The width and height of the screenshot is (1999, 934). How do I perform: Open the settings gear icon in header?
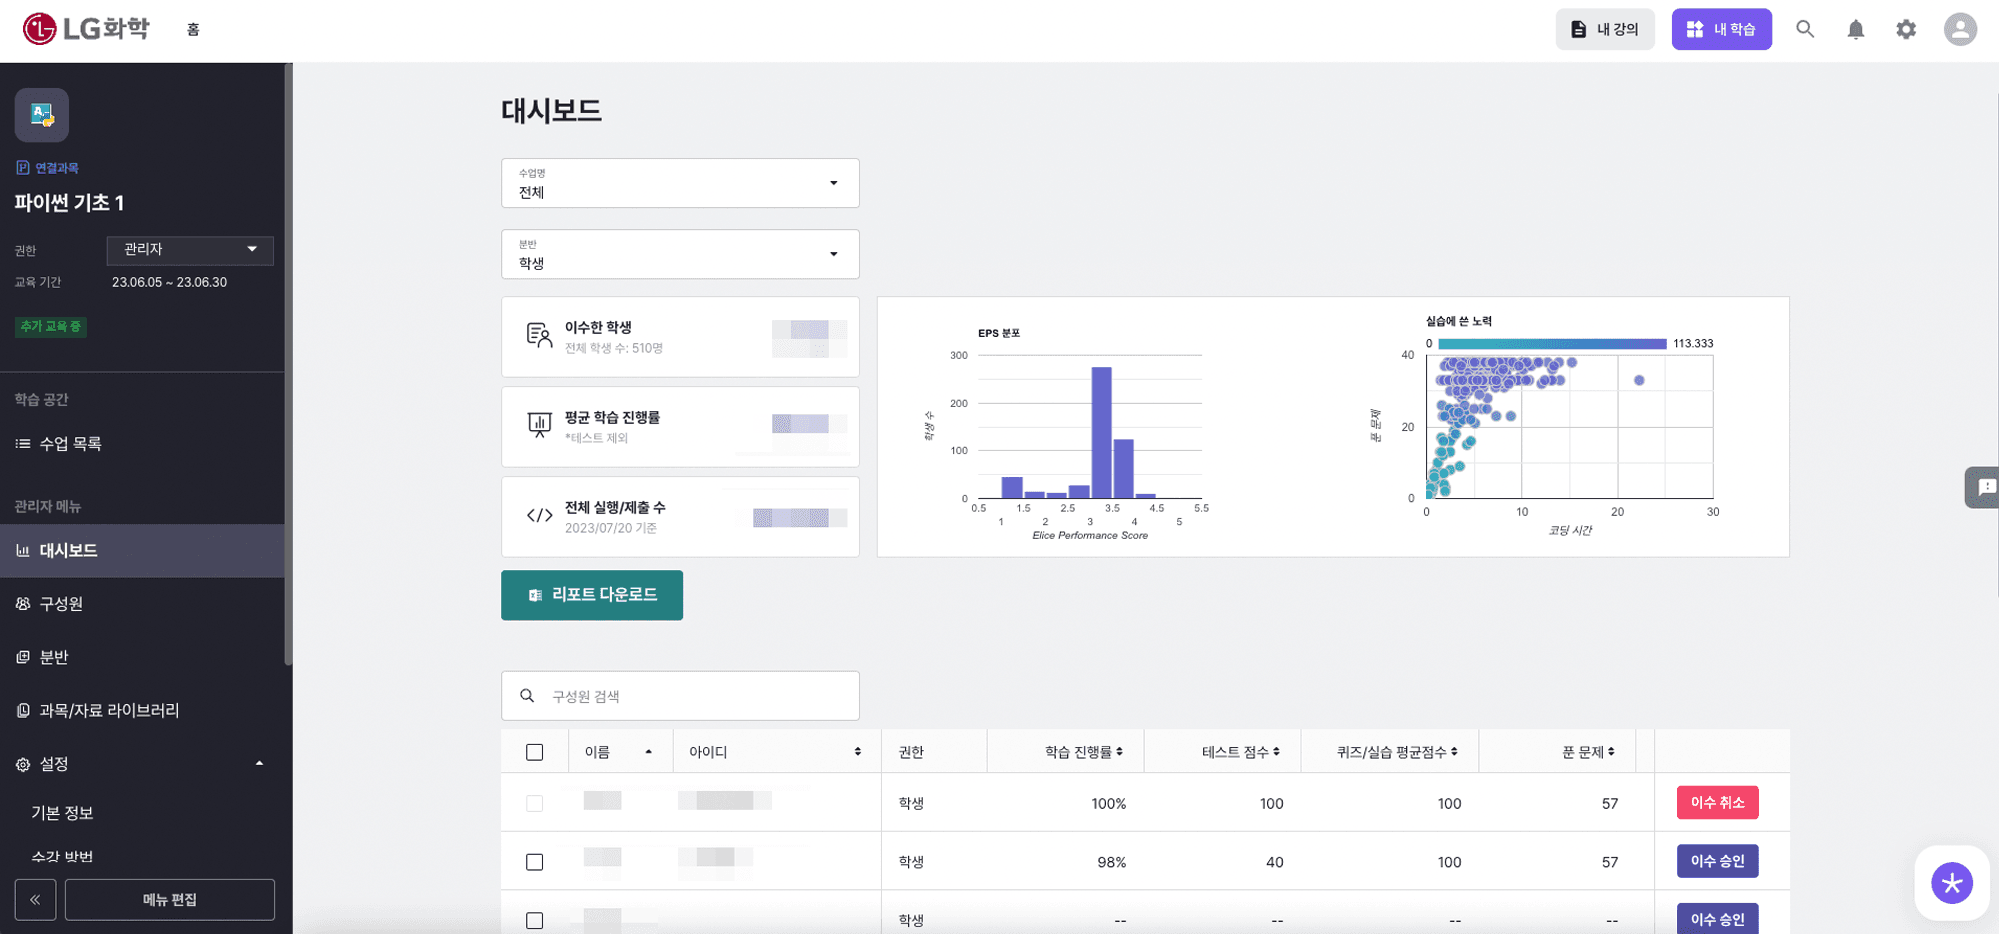1906,29
